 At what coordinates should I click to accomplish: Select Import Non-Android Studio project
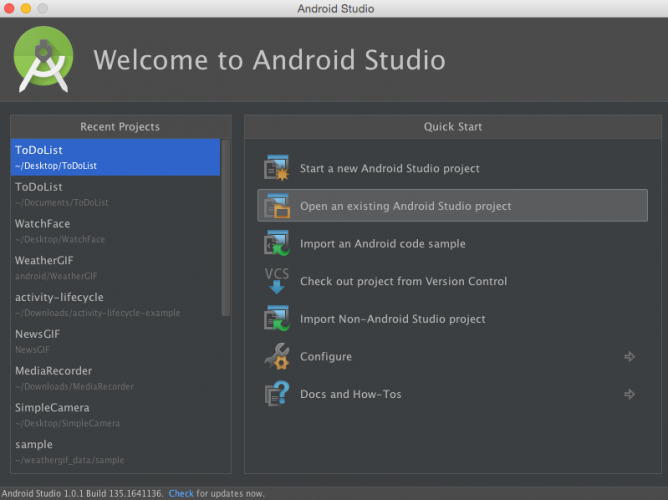[452, 319]
